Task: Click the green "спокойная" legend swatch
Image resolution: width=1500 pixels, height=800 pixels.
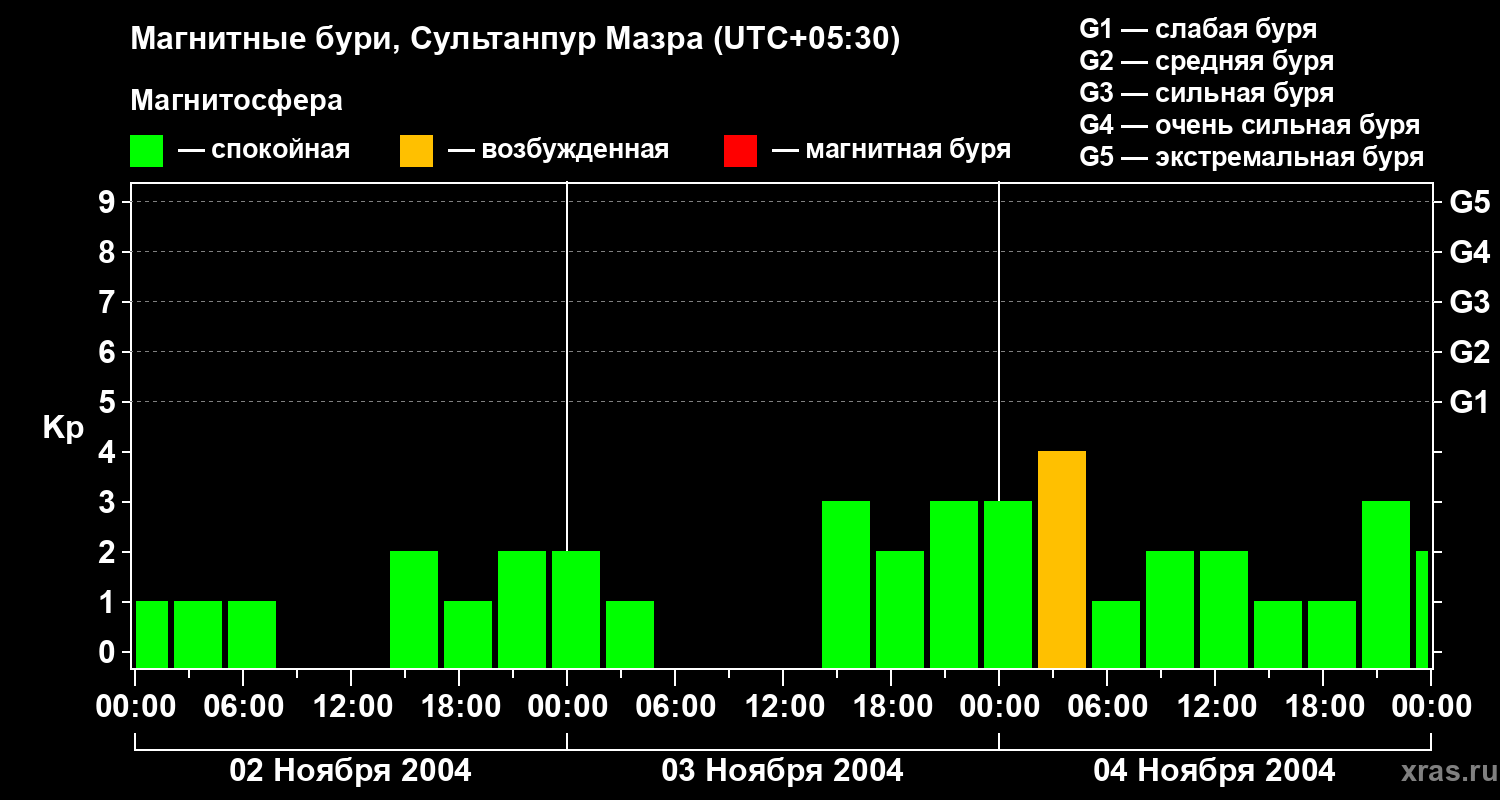Action: [x=146, y=151]
